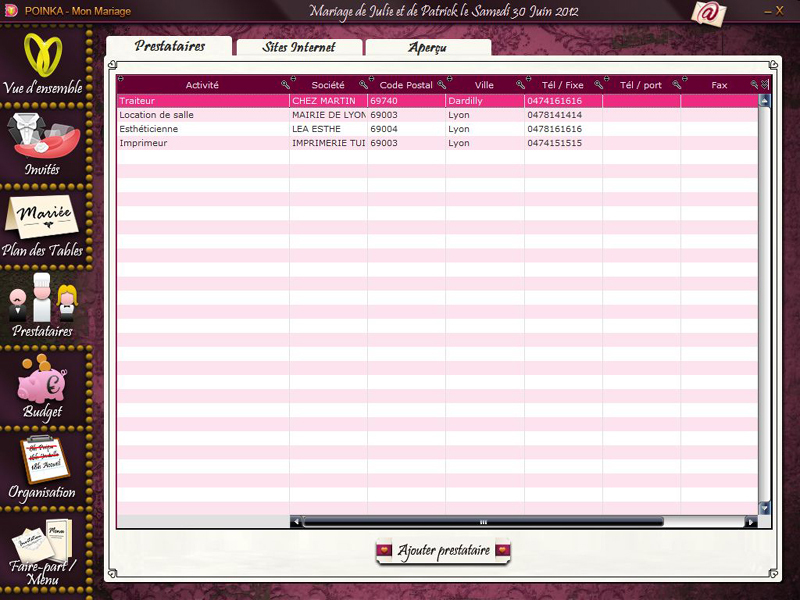Click the Ajouter prestataire button
Screen dimensions: 800x600
[443, 551]
